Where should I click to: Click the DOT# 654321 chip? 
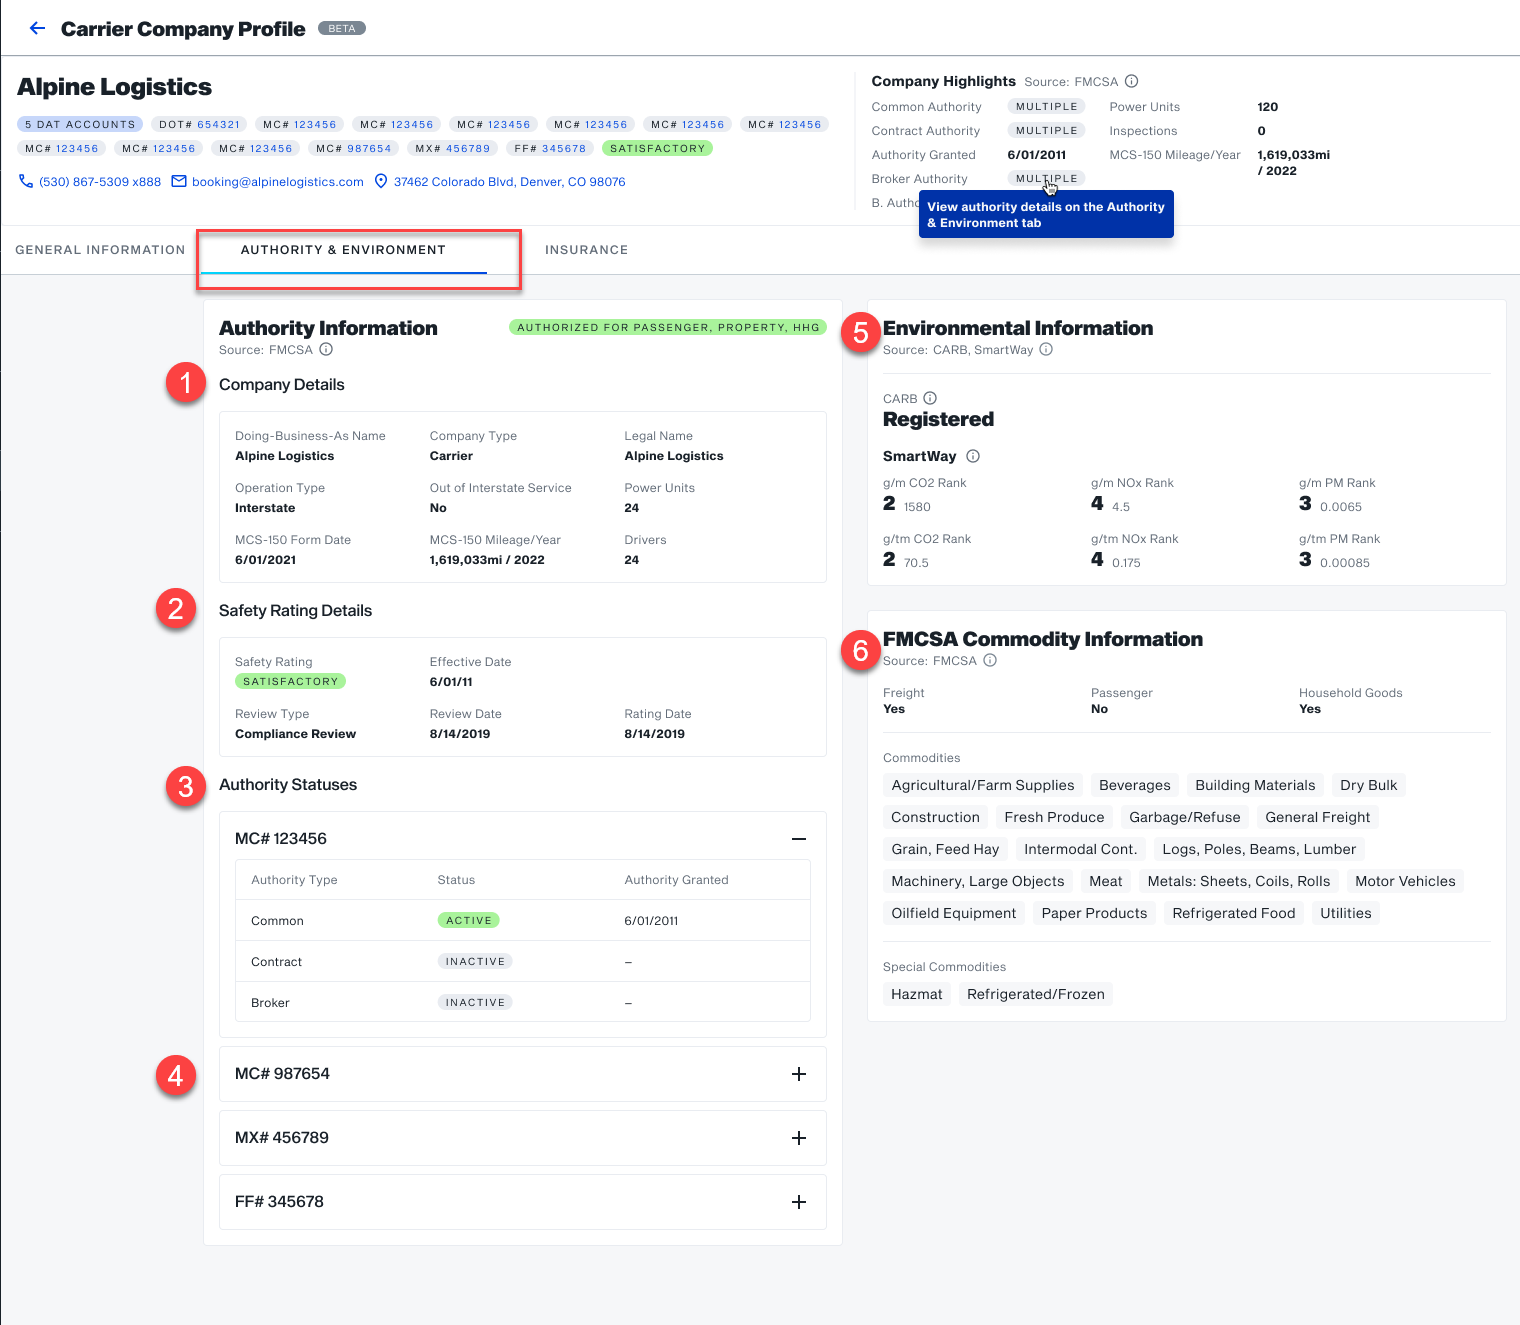pyautogui.click(x=199, y=124)
